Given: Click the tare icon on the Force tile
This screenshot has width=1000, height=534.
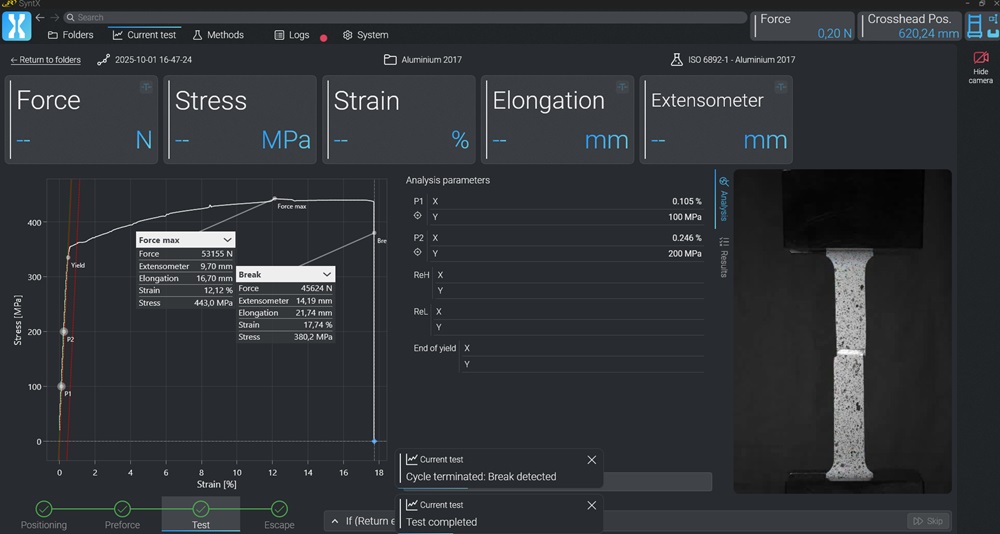Looking at the screenshot, I should click(x=146, y=87).
